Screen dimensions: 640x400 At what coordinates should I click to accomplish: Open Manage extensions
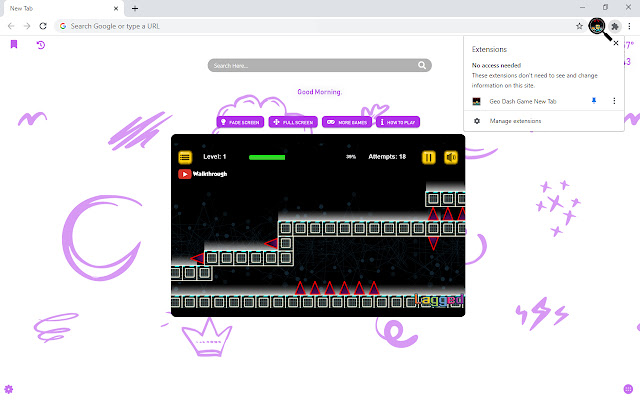(x=515, y=121)
